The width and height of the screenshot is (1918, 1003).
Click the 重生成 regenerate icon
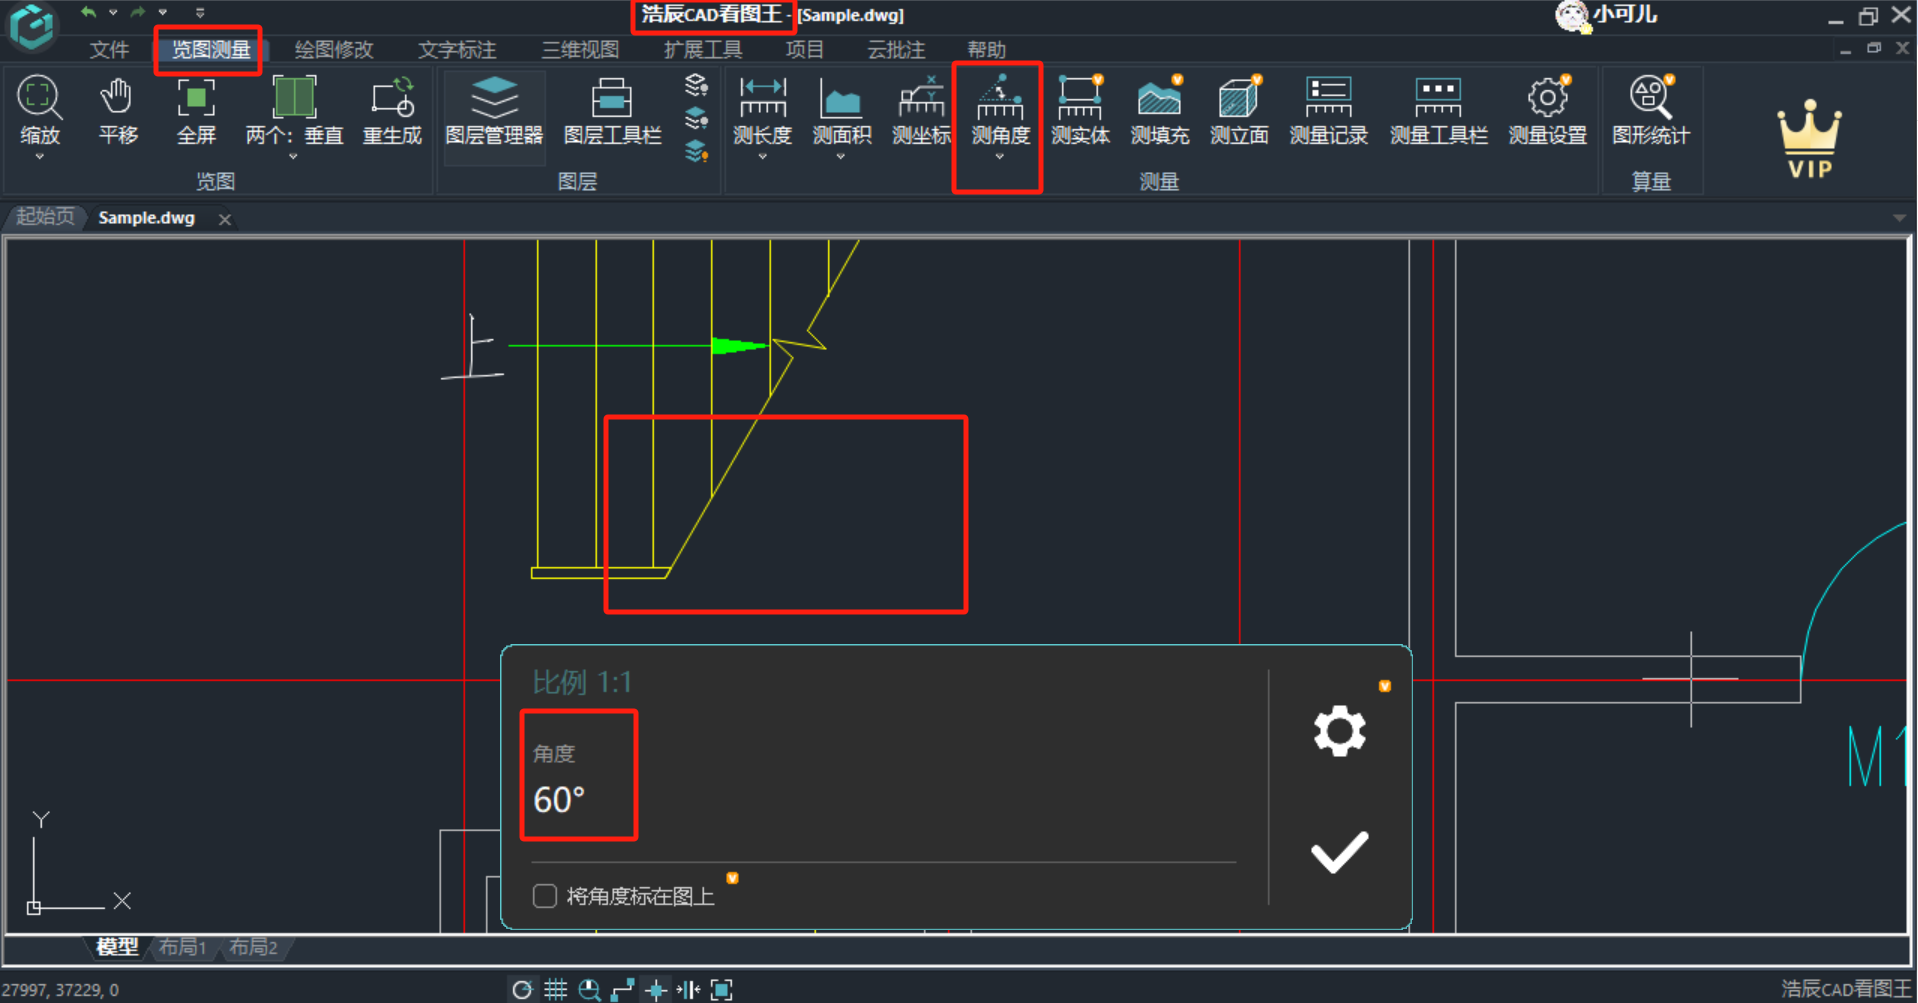pos(392,110)
